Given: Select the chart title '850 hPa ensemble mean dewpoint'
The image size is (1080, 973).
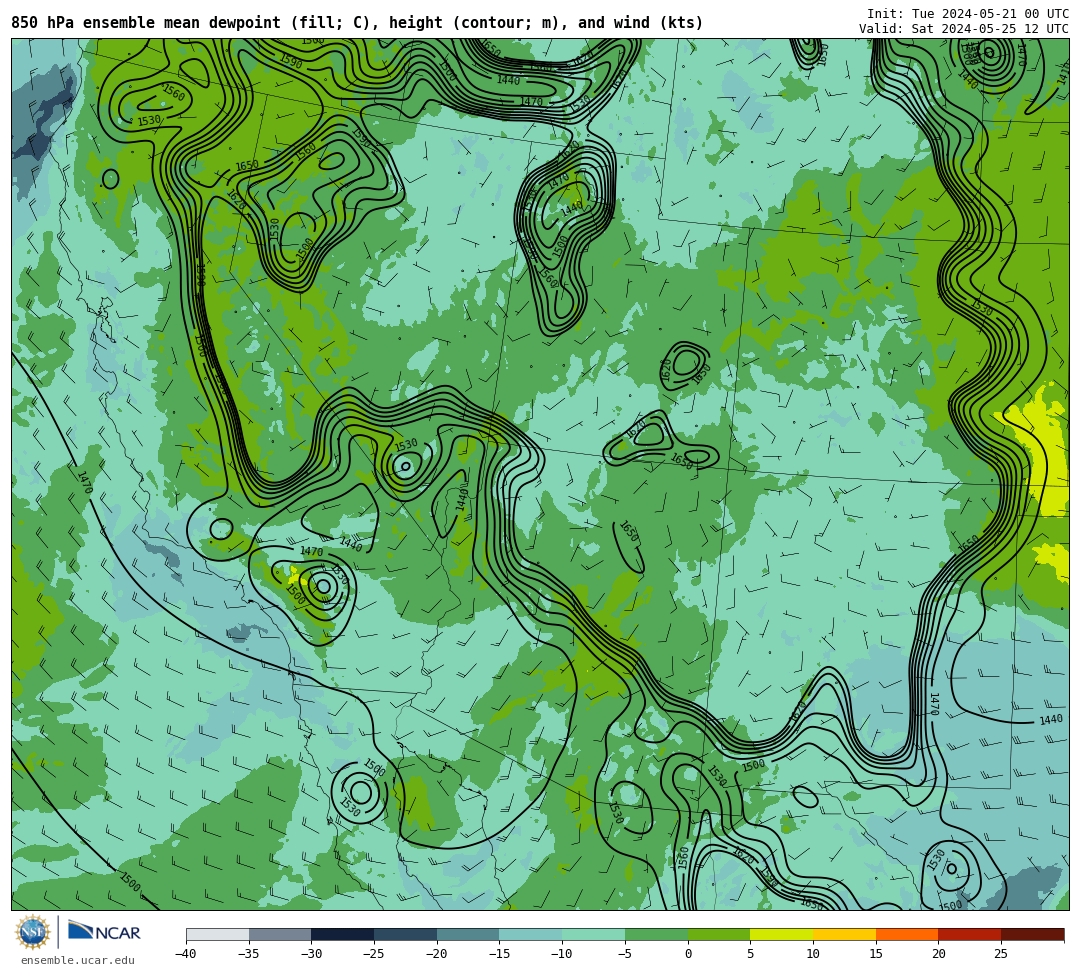Looking at the screenshot, I should click(145, 23).
